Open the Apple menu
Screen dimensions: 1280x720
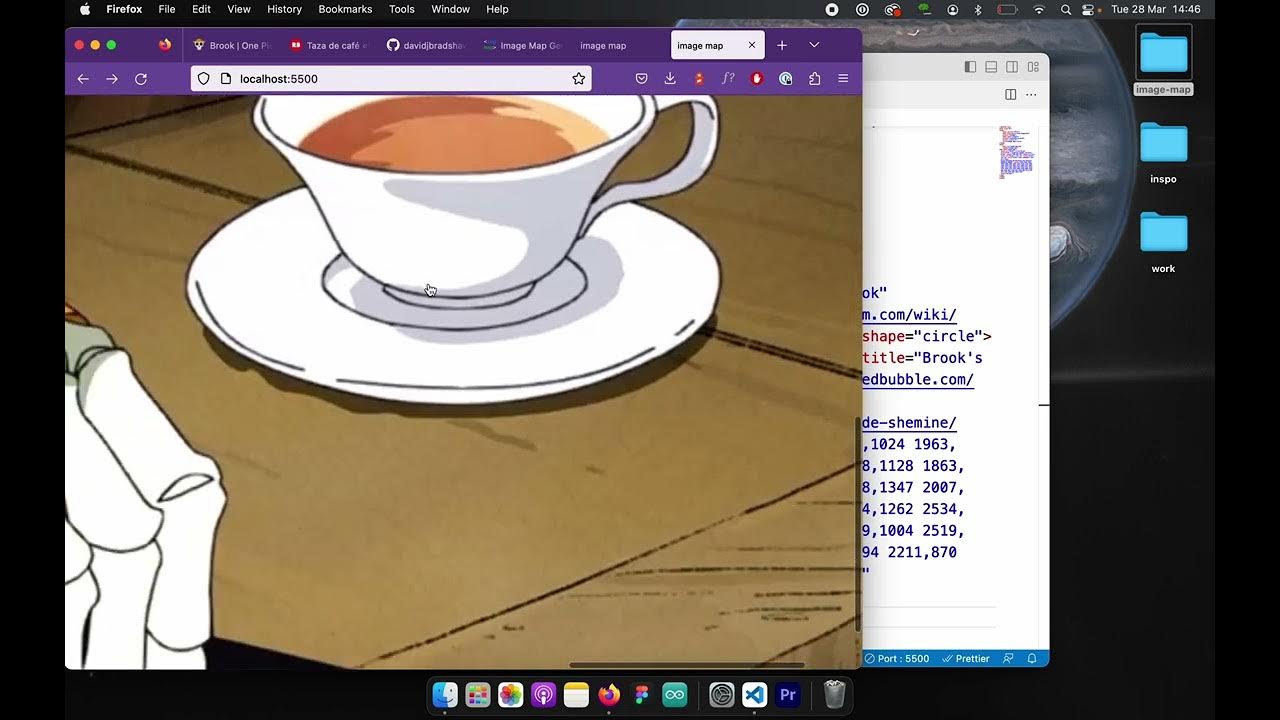pyautogui.click(x=85, y=9)
